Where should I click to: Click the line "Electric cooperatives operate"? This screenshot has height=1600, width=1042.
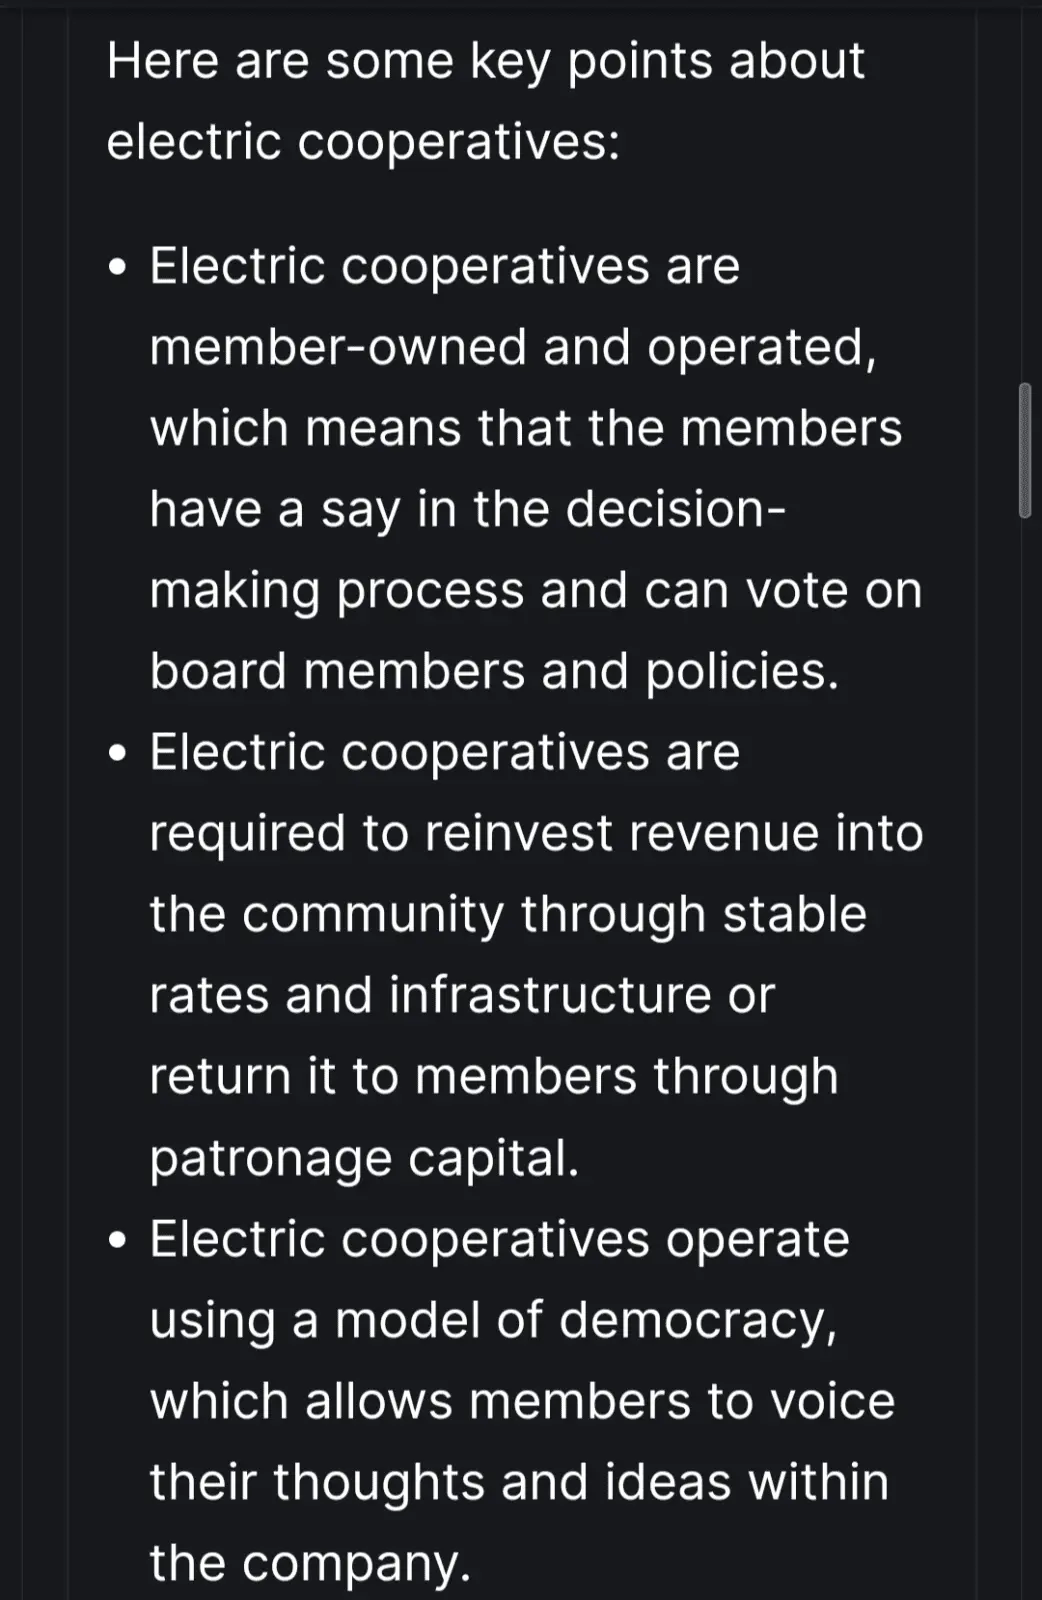(x=499, y=1239)
